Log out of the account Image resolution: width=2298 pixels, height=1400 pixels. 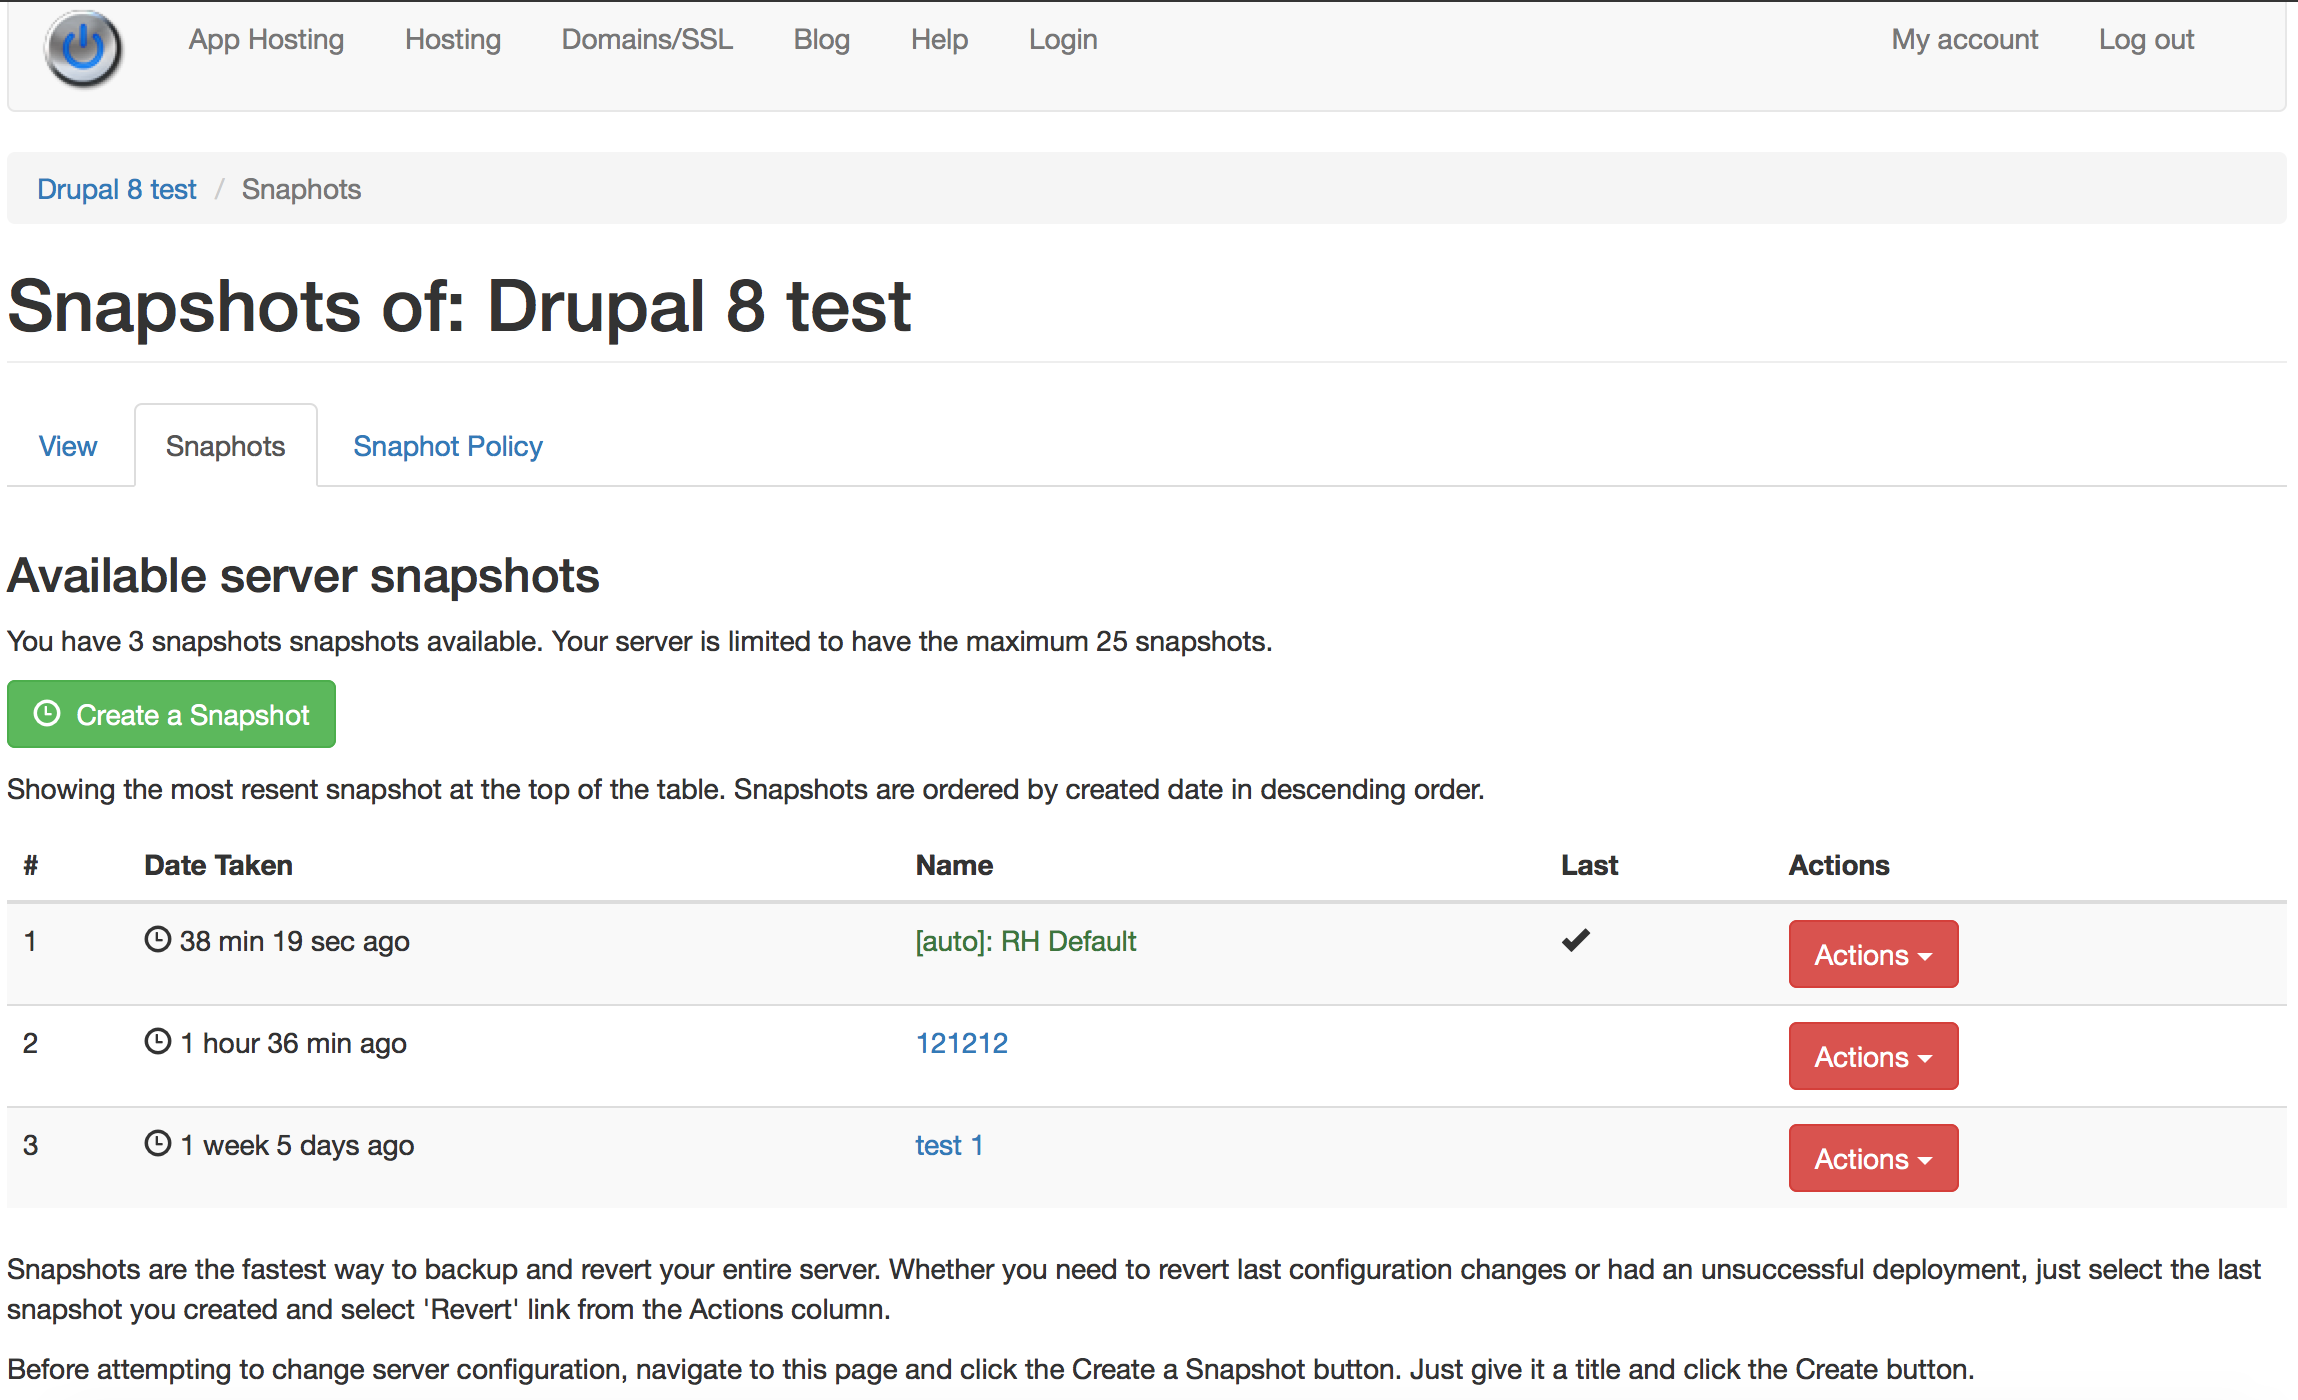[2146, 39]
